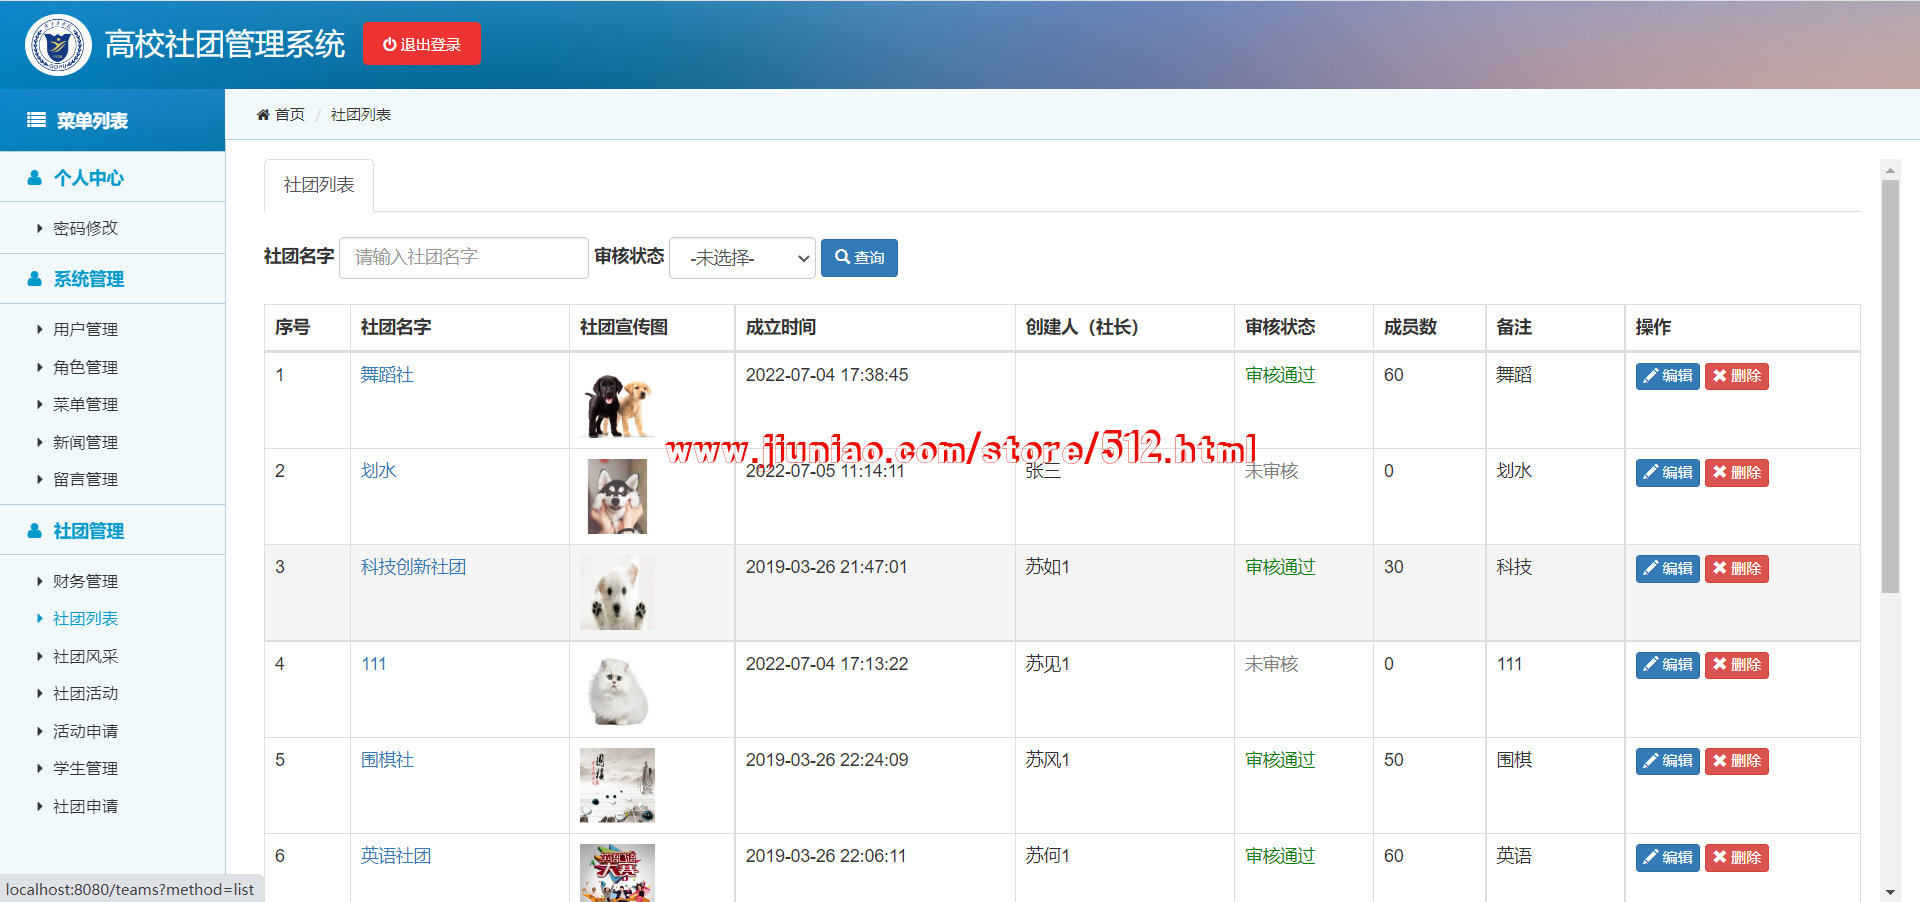
Task: Open the 围棋社 club name link
Action: (387, 760)
